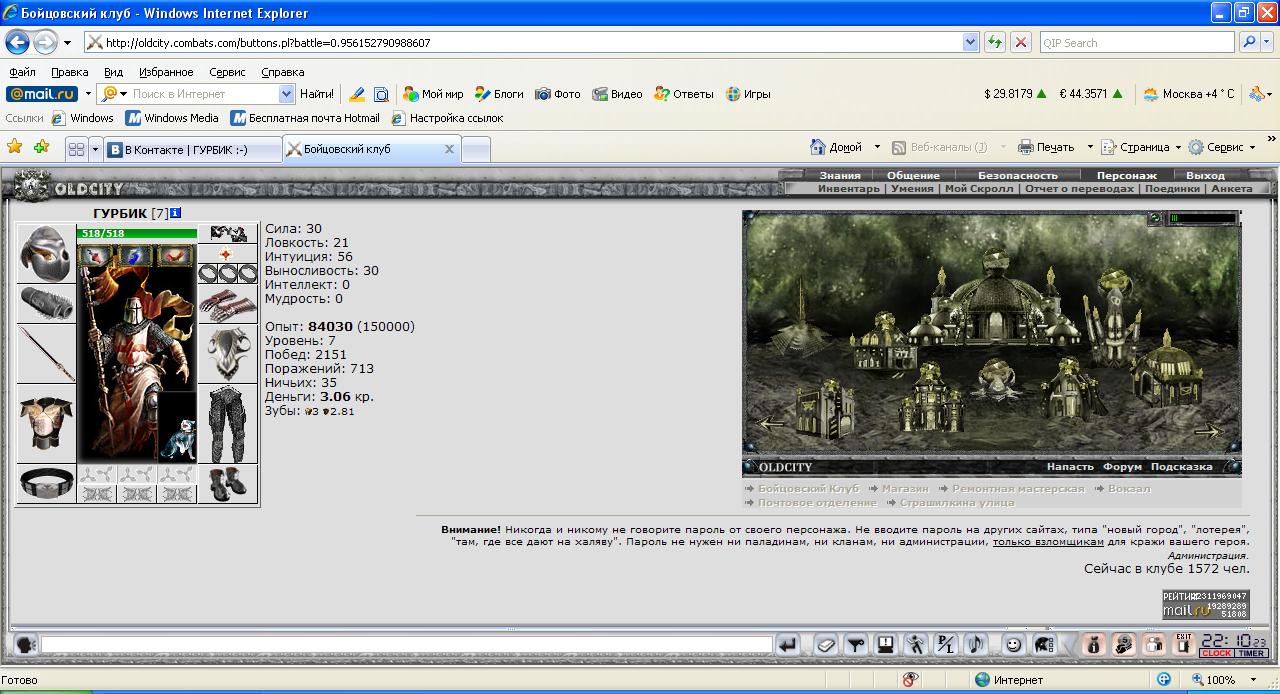Expand the mail.ru search field dropdown

[287, 93]
